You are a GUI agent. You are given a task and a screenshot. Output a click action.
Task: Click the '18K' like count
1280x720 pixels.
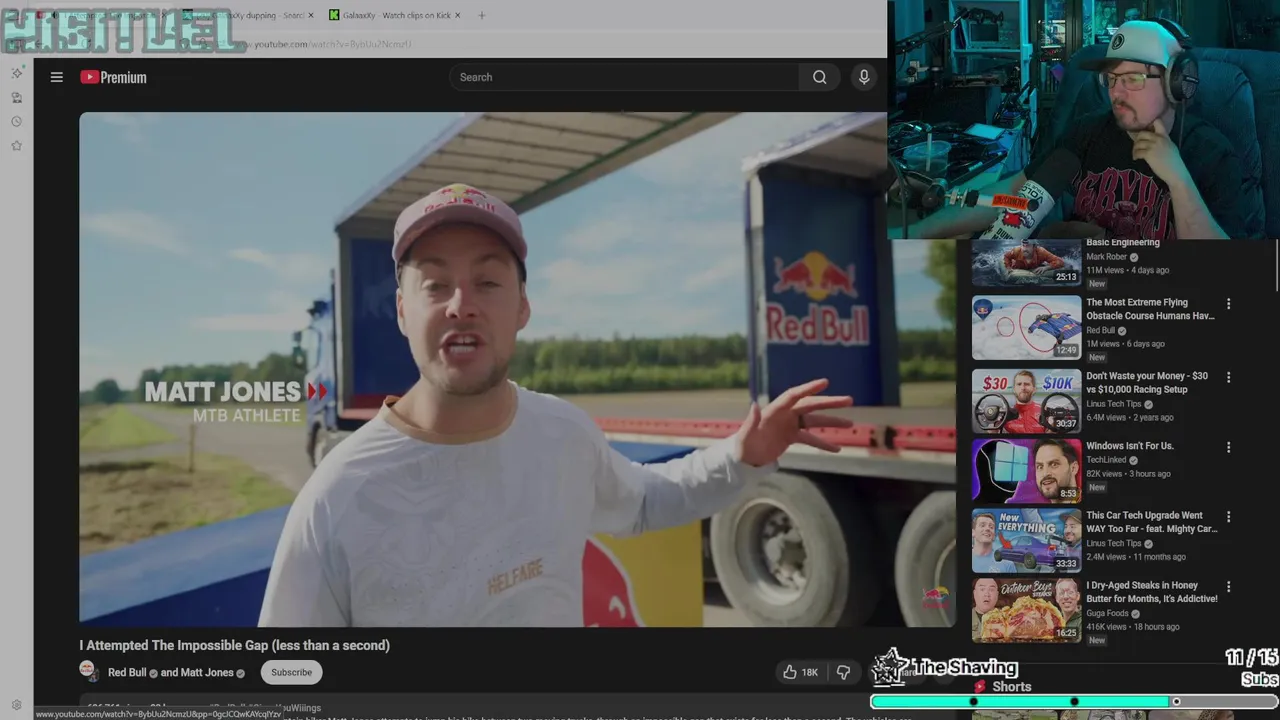(x=810, y=672)
